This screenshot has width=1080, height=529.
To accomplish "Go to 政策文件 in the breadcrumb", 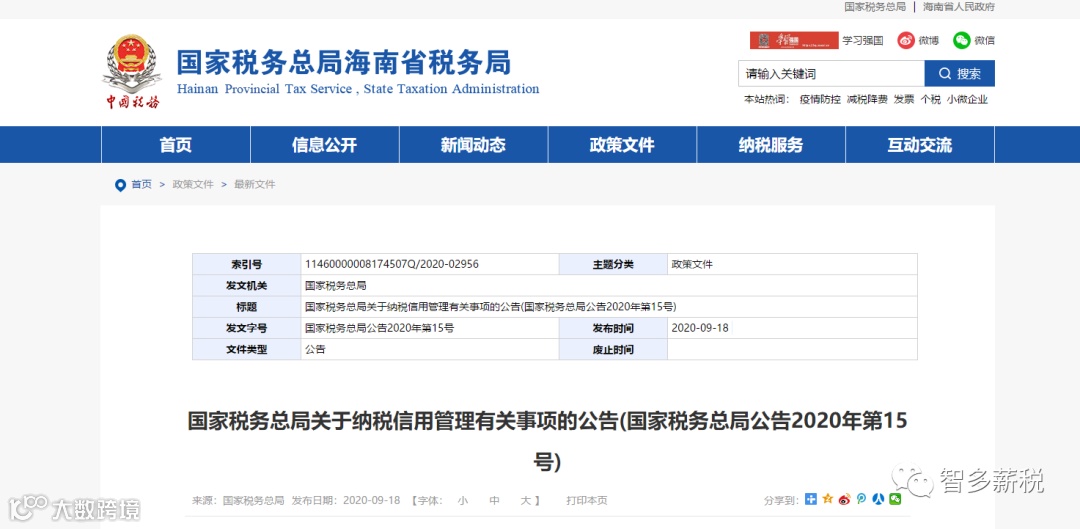I will [x=193, y=185].
